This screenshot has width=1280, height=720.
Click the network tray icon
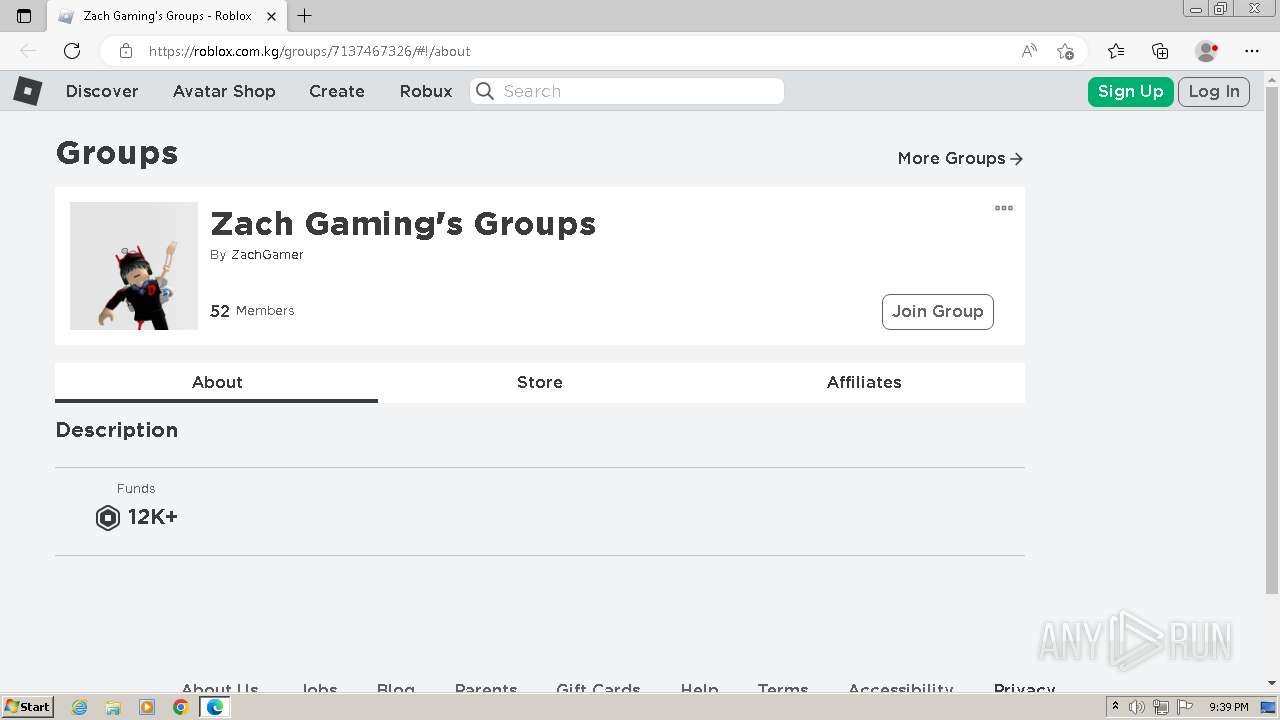1161,707
